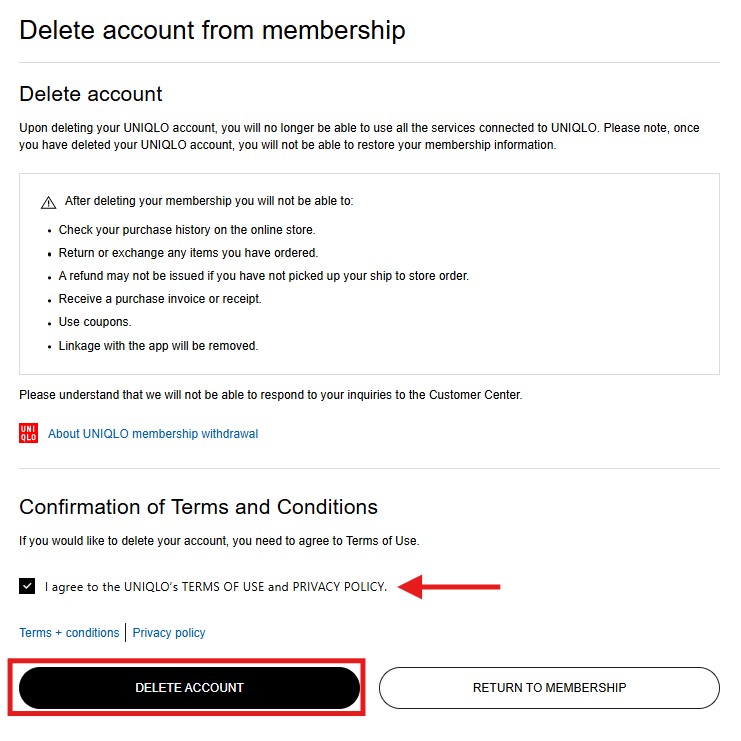The width and height of the screenshot is (741, 741).
Task: Open the Terms + conditions link
Action: pyautogui.click(x=69, y=633)
